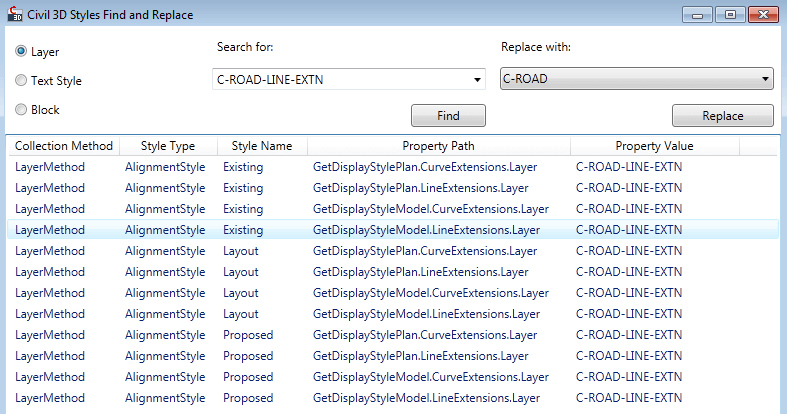This screenshot has width=787, height=414.
Task: Sort by Collection Method column header
Action: tap(64, 146)
